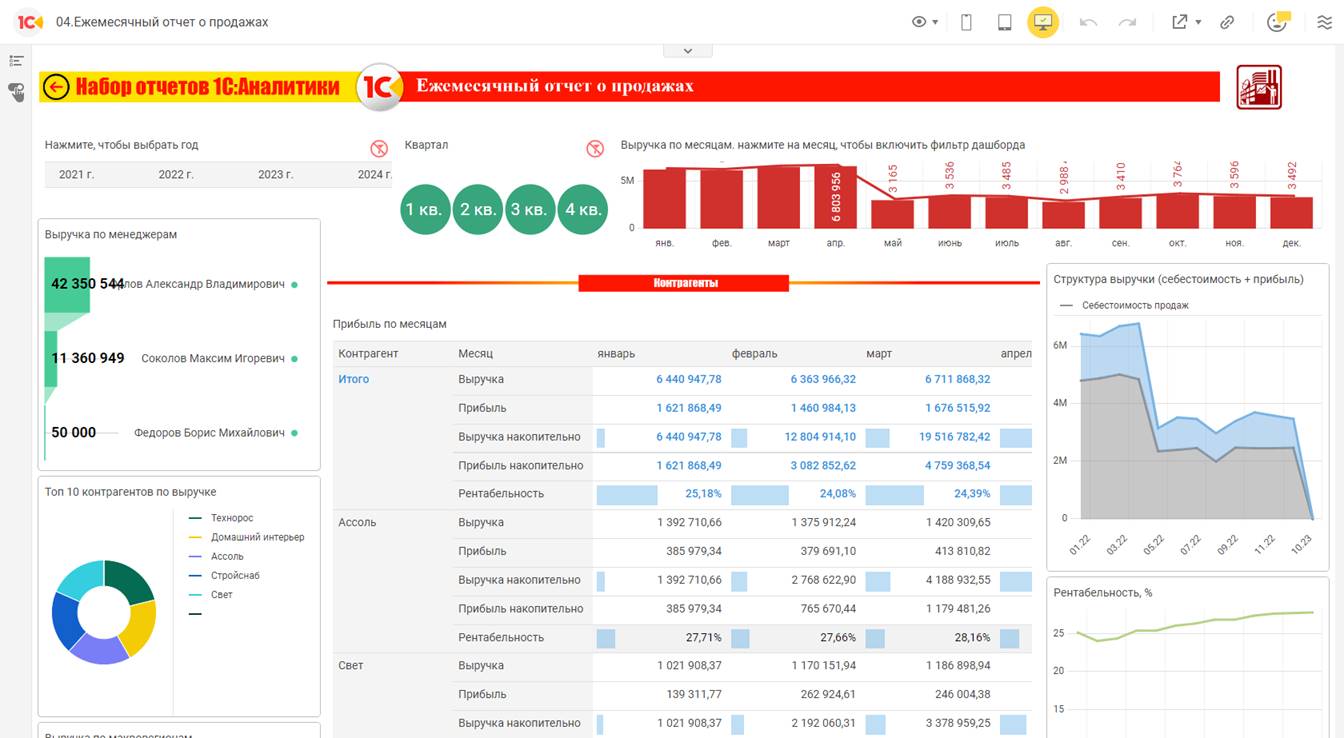Switch to tablet layout preview
The image size is (1344, 738).
[x=1005, y=22]
